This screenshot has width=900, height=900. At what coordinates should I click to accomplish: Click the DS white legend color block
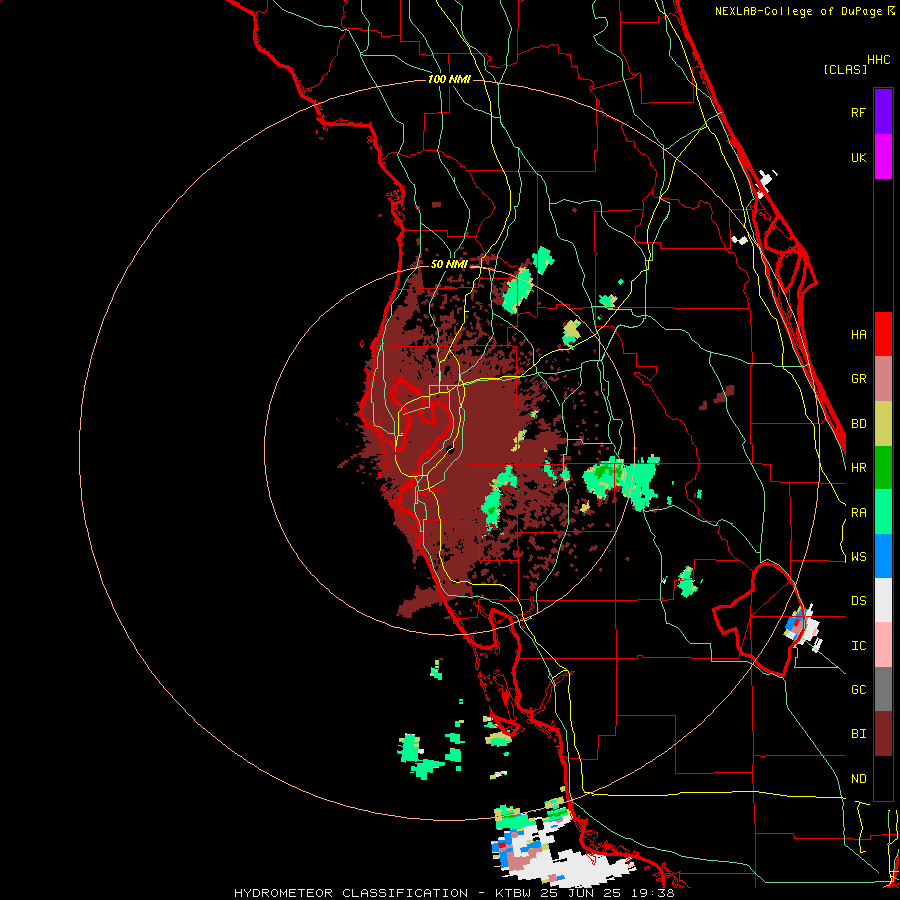tap(883, 600)
